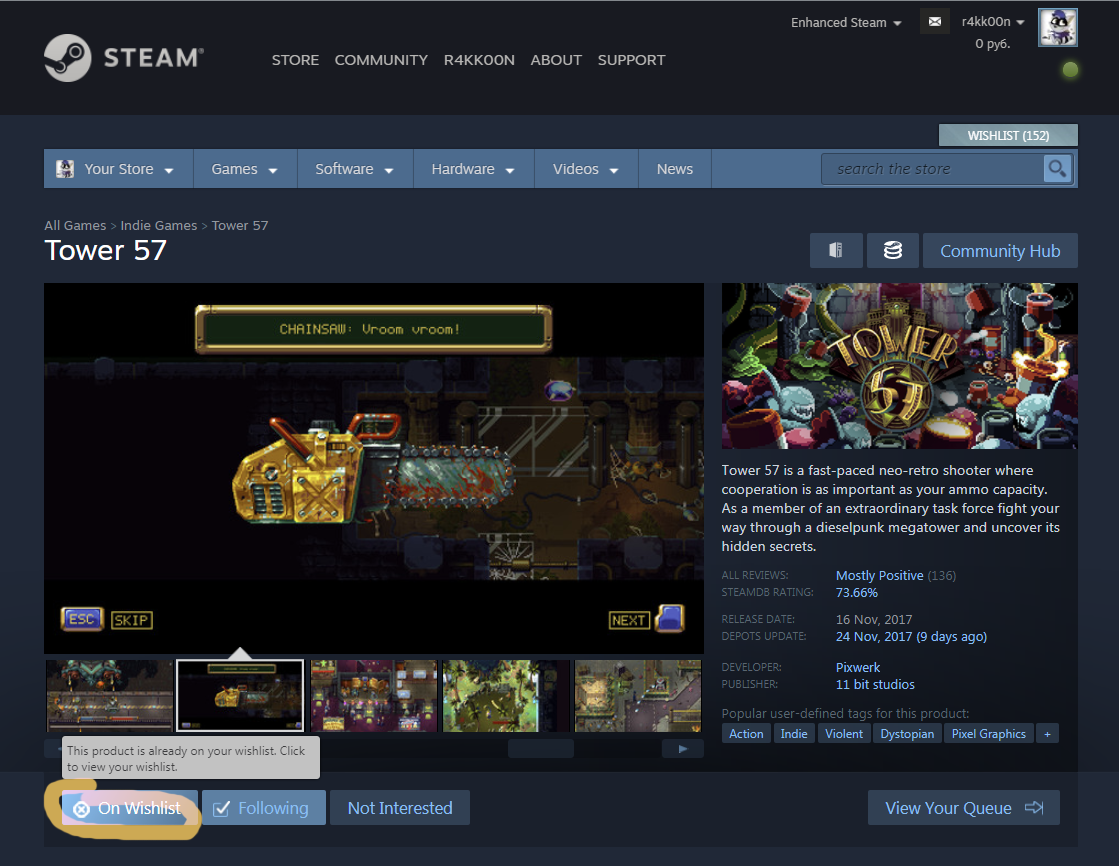The width and height of the screenshot is (1119, 866).
Task: Click the wallet balance 0 руб.
Action: click(x=993, y=44)
